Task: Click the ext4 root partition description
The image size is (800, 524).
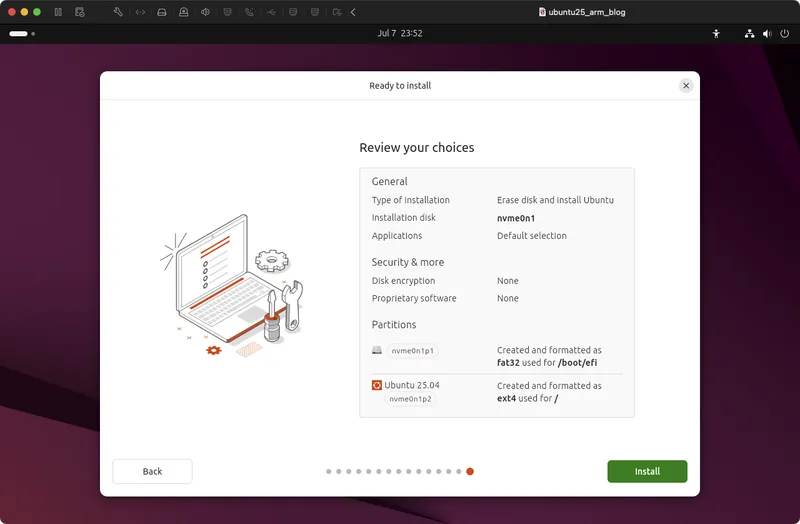Action: tap(549, 392)
